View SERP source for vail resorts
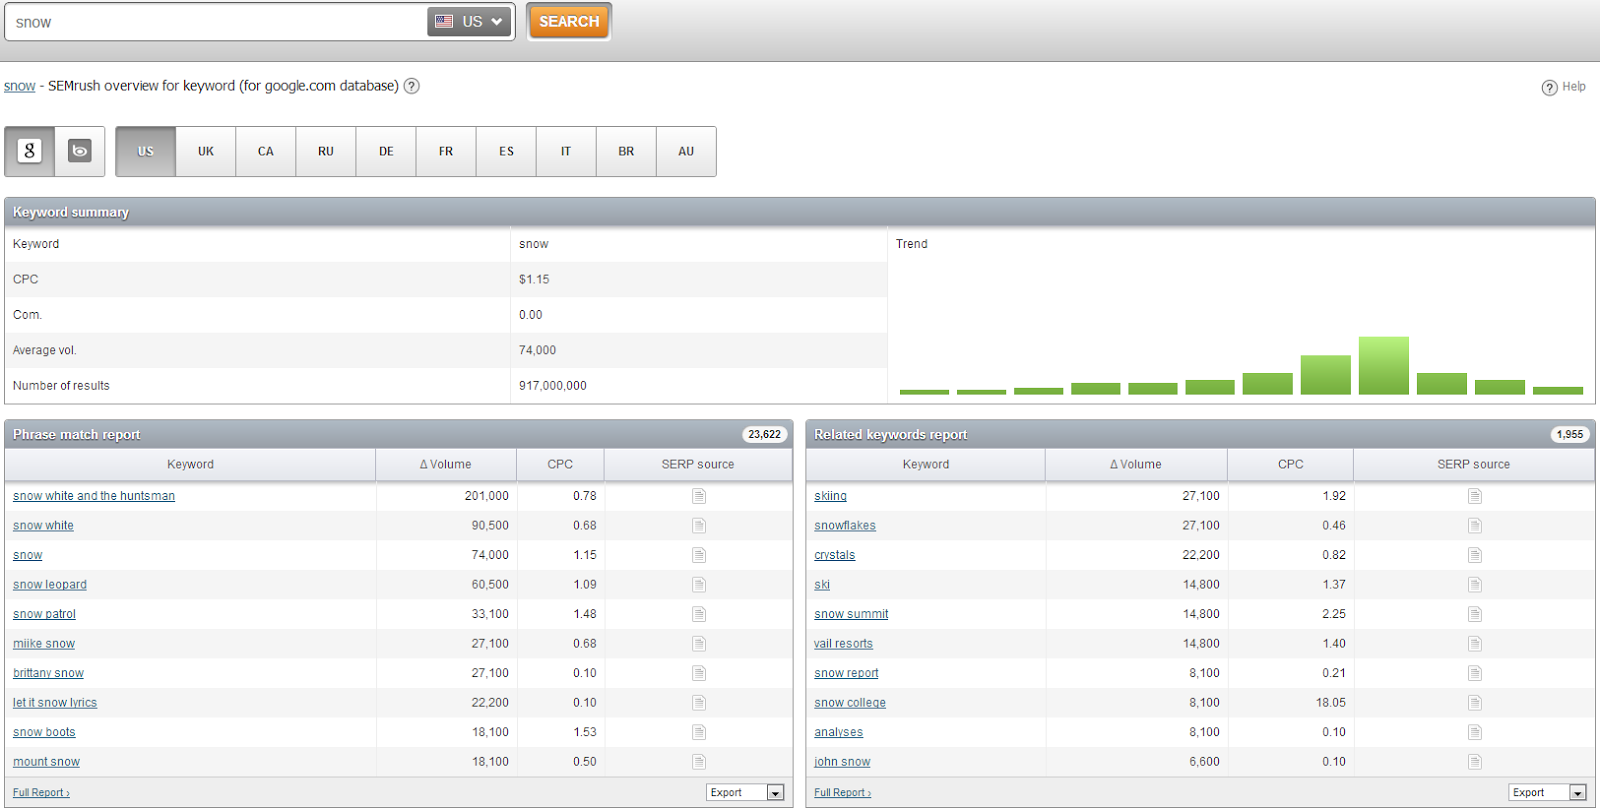 1474,643
